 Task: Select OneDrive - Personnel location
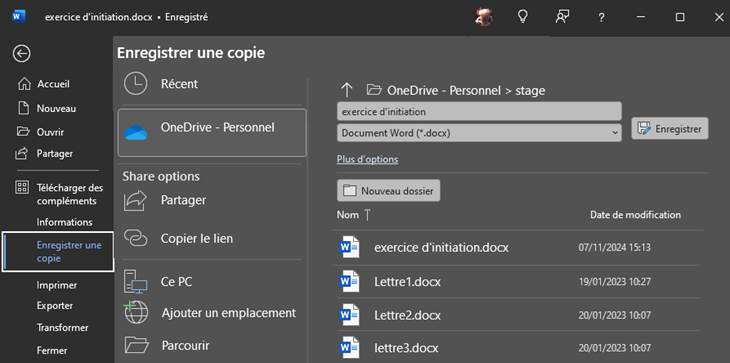point(212,133)
